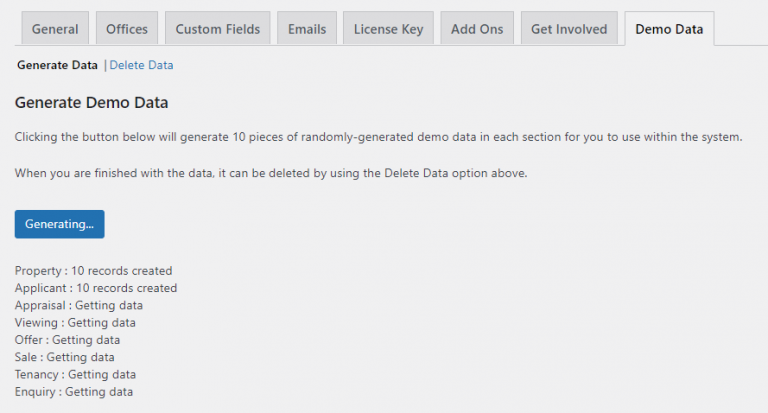768x413 pixels.
Task: Click the Generate Demo Data heading
Action: 92,103
